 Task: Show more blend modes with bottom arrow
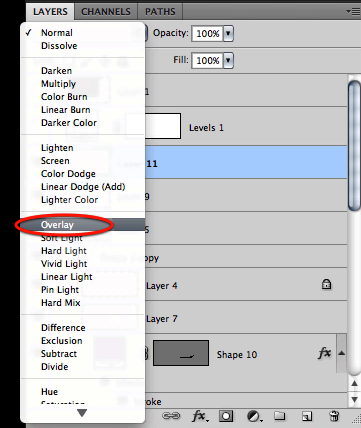click(82, 413)
